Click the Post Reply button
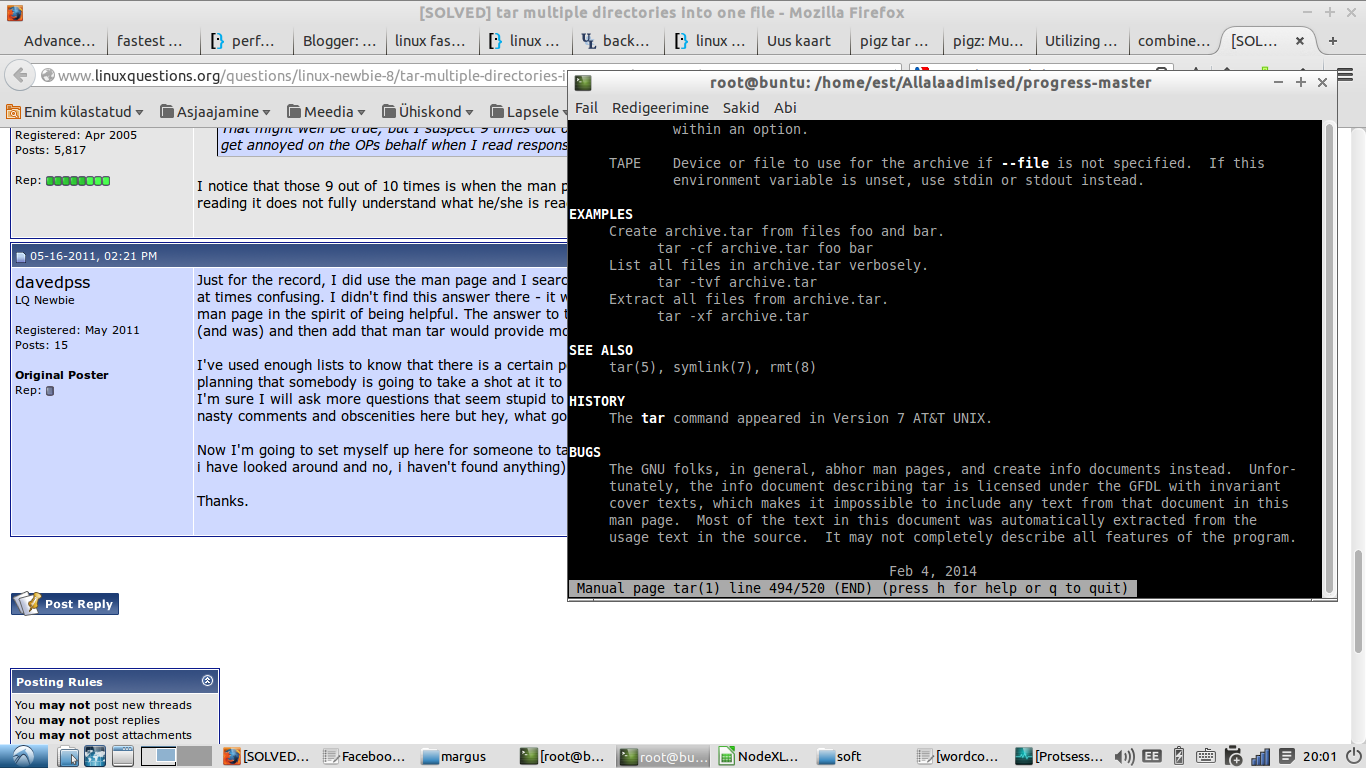The height and width of the screenshot is (768, 1366). click(x=65, y=604)
